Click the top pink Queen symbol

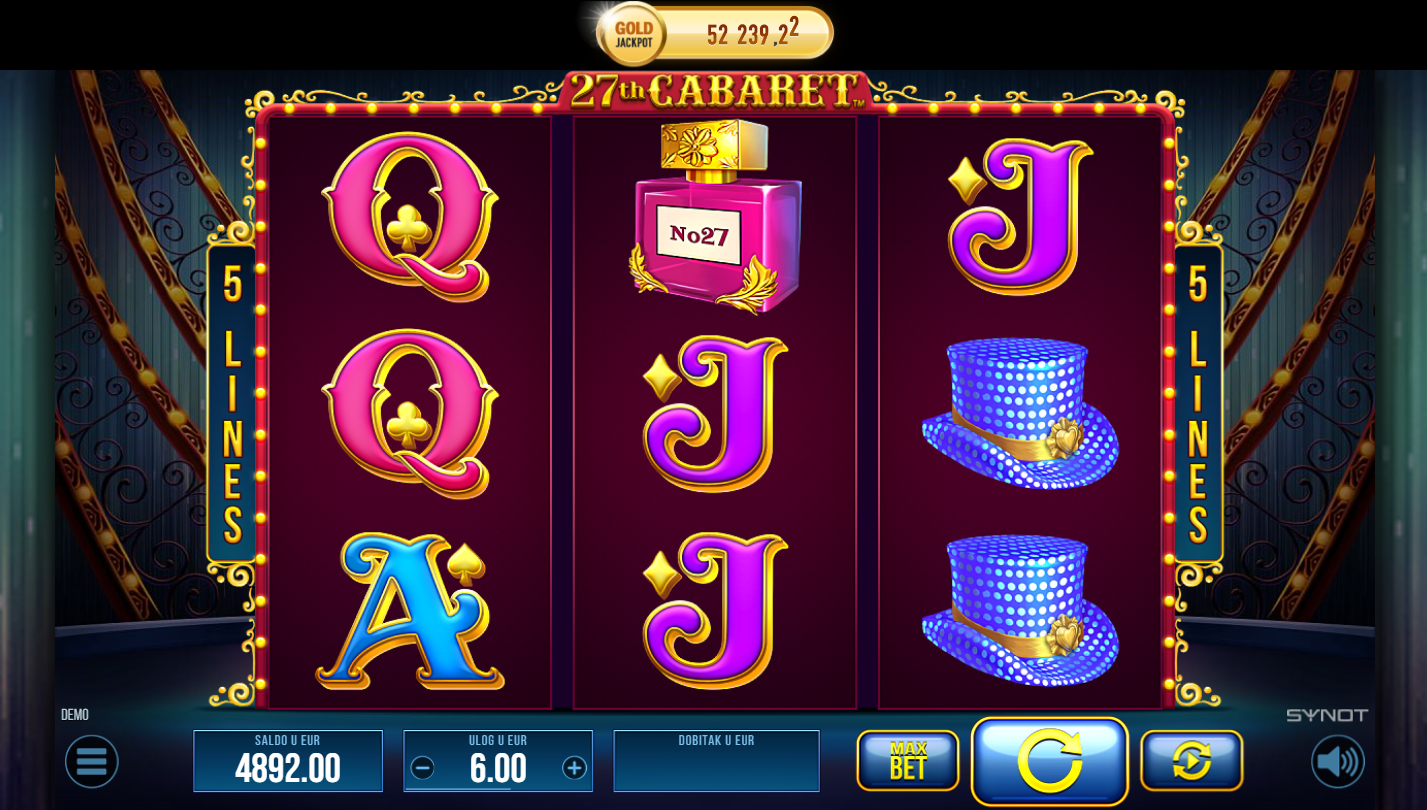tap(410, 216)
